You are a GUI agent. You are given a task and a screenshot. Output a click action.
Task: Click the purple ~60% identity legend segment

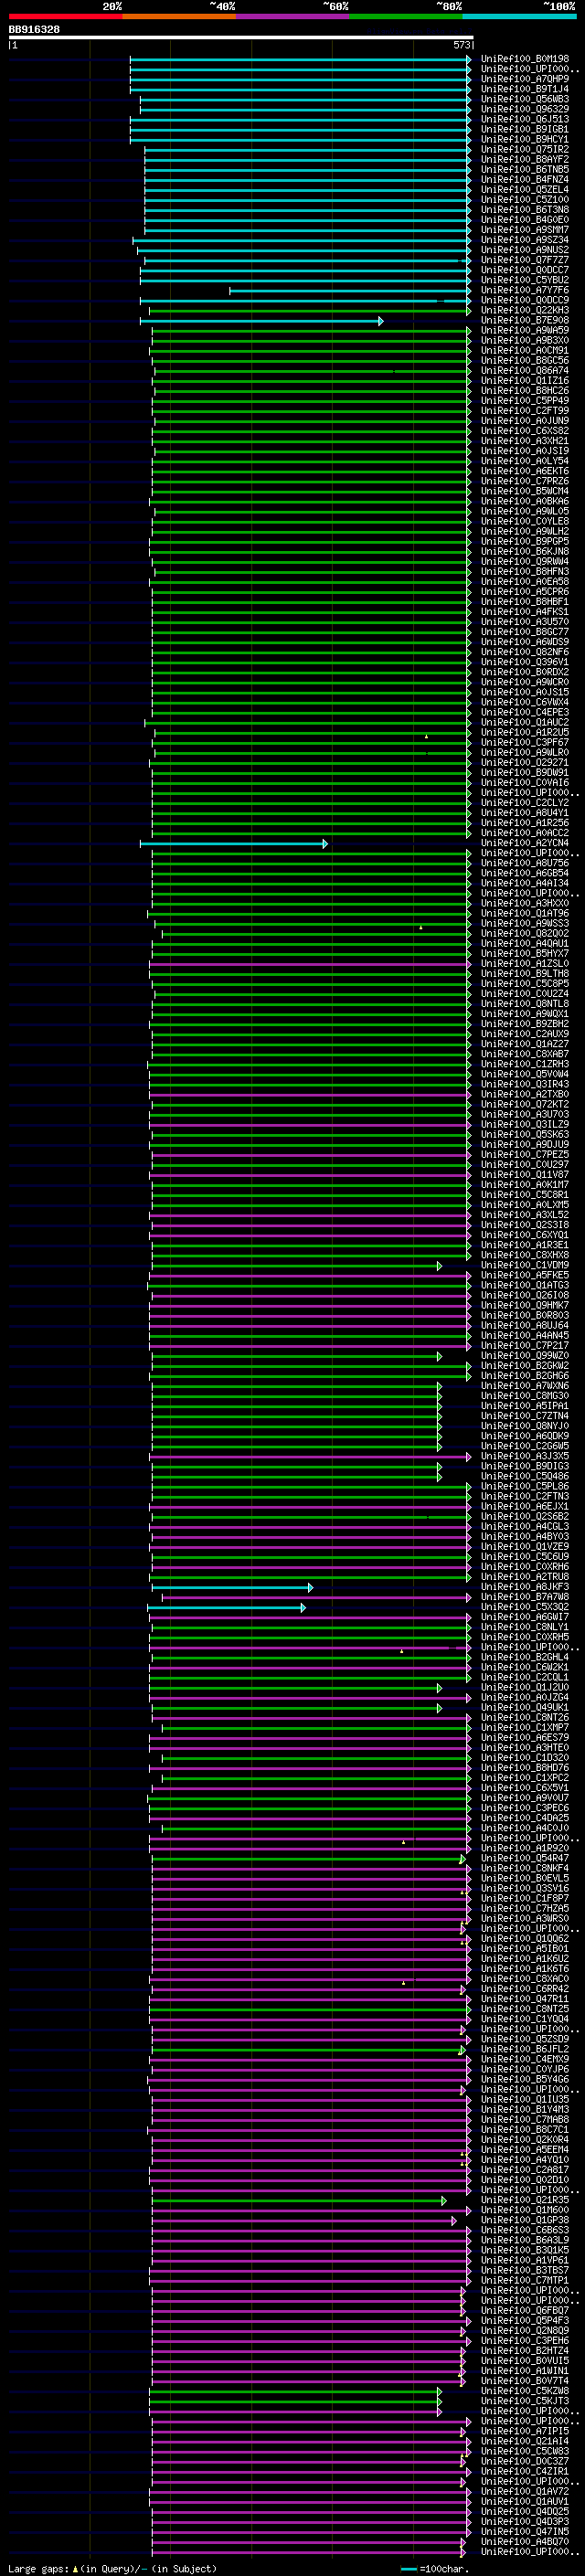coord(293,16)
